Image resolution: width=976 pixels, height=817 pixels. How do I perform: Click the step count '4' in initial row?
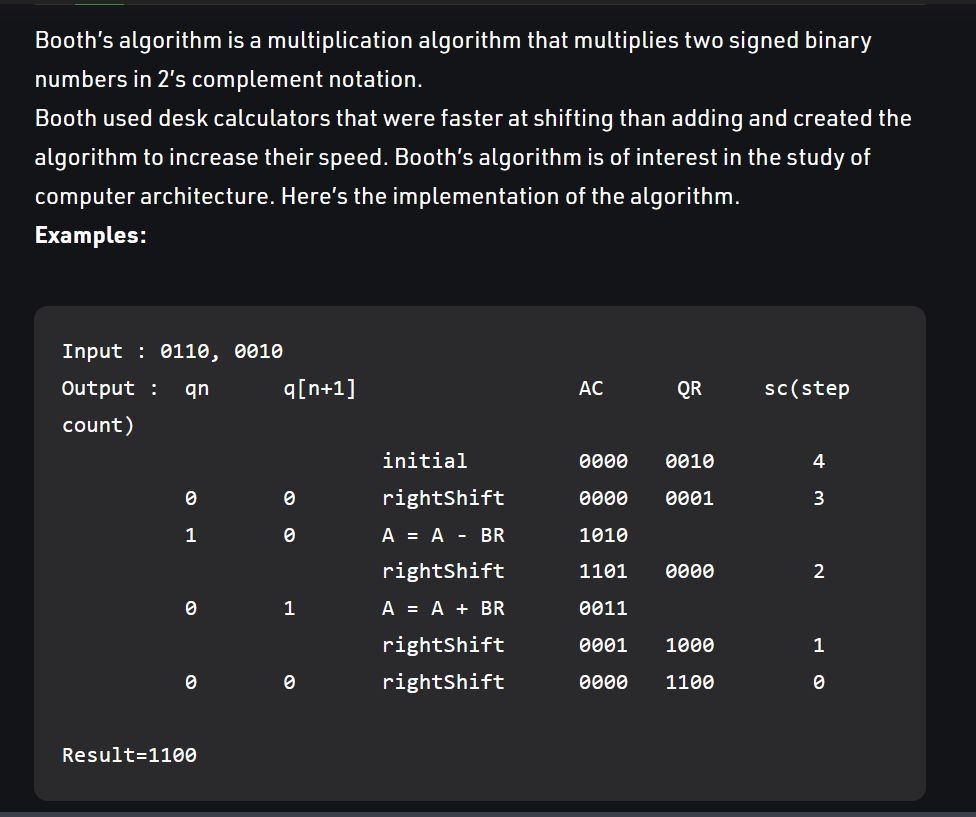[x=819, y=461]
